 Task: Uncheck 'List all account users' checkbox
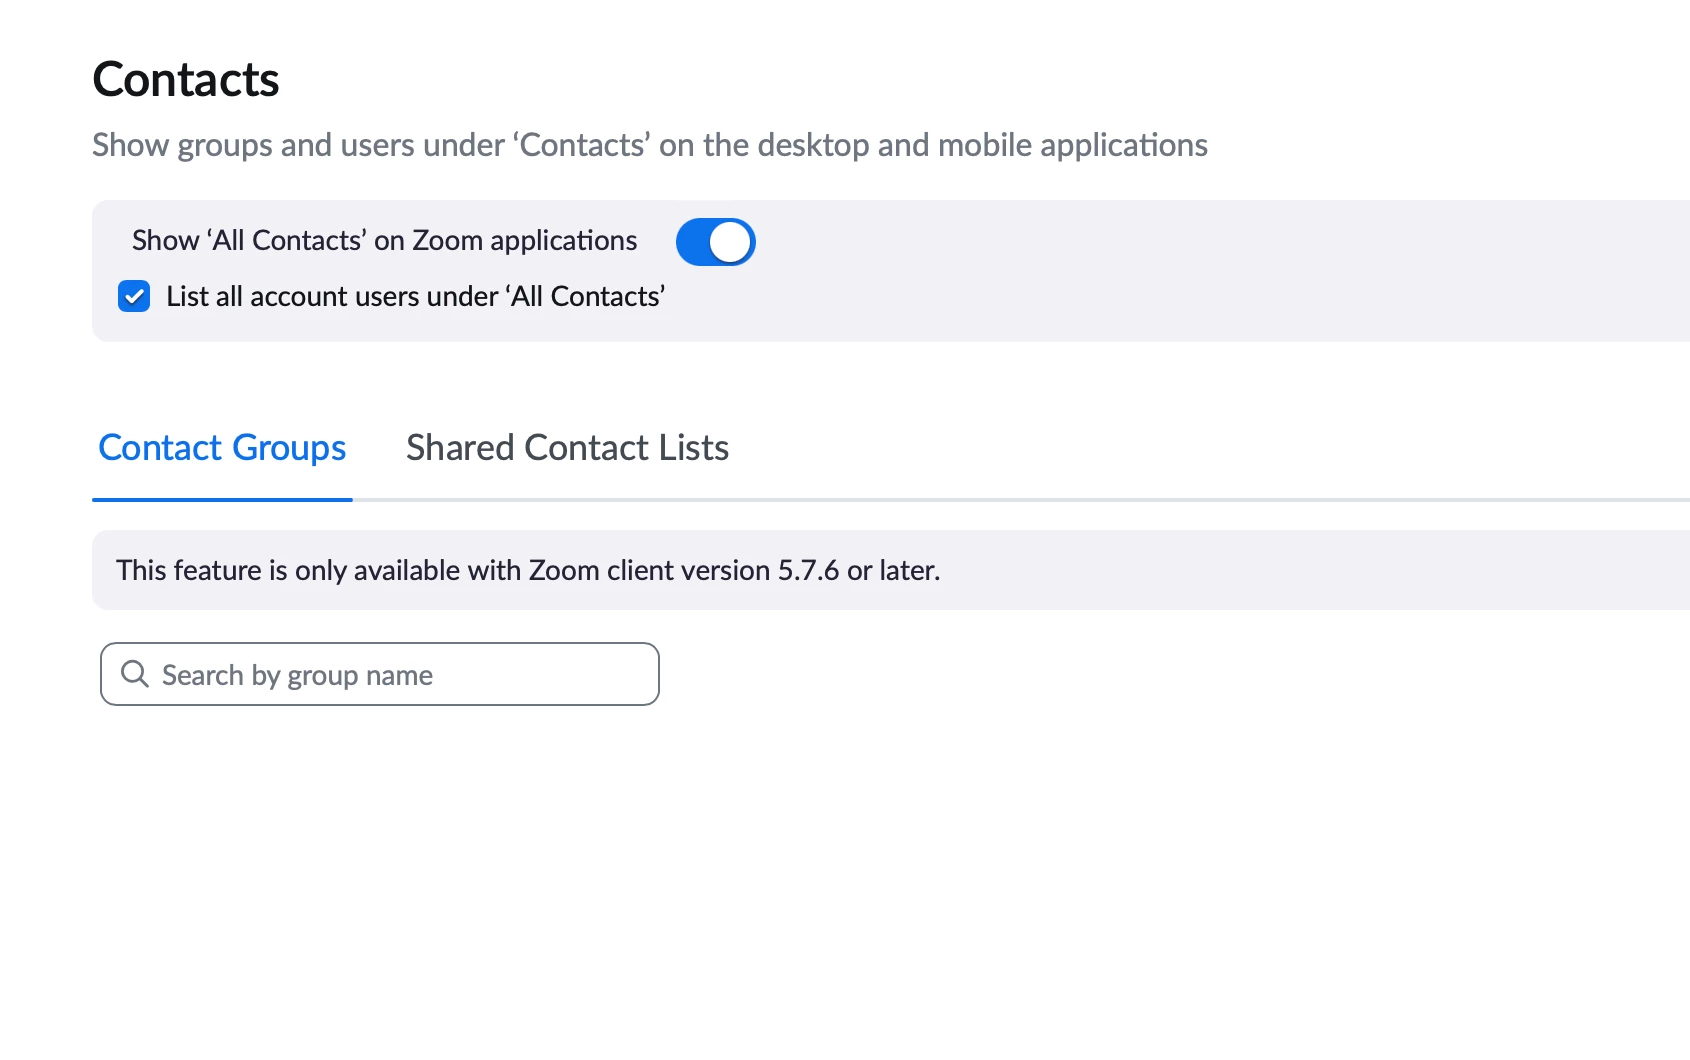(x=134, y=297)
